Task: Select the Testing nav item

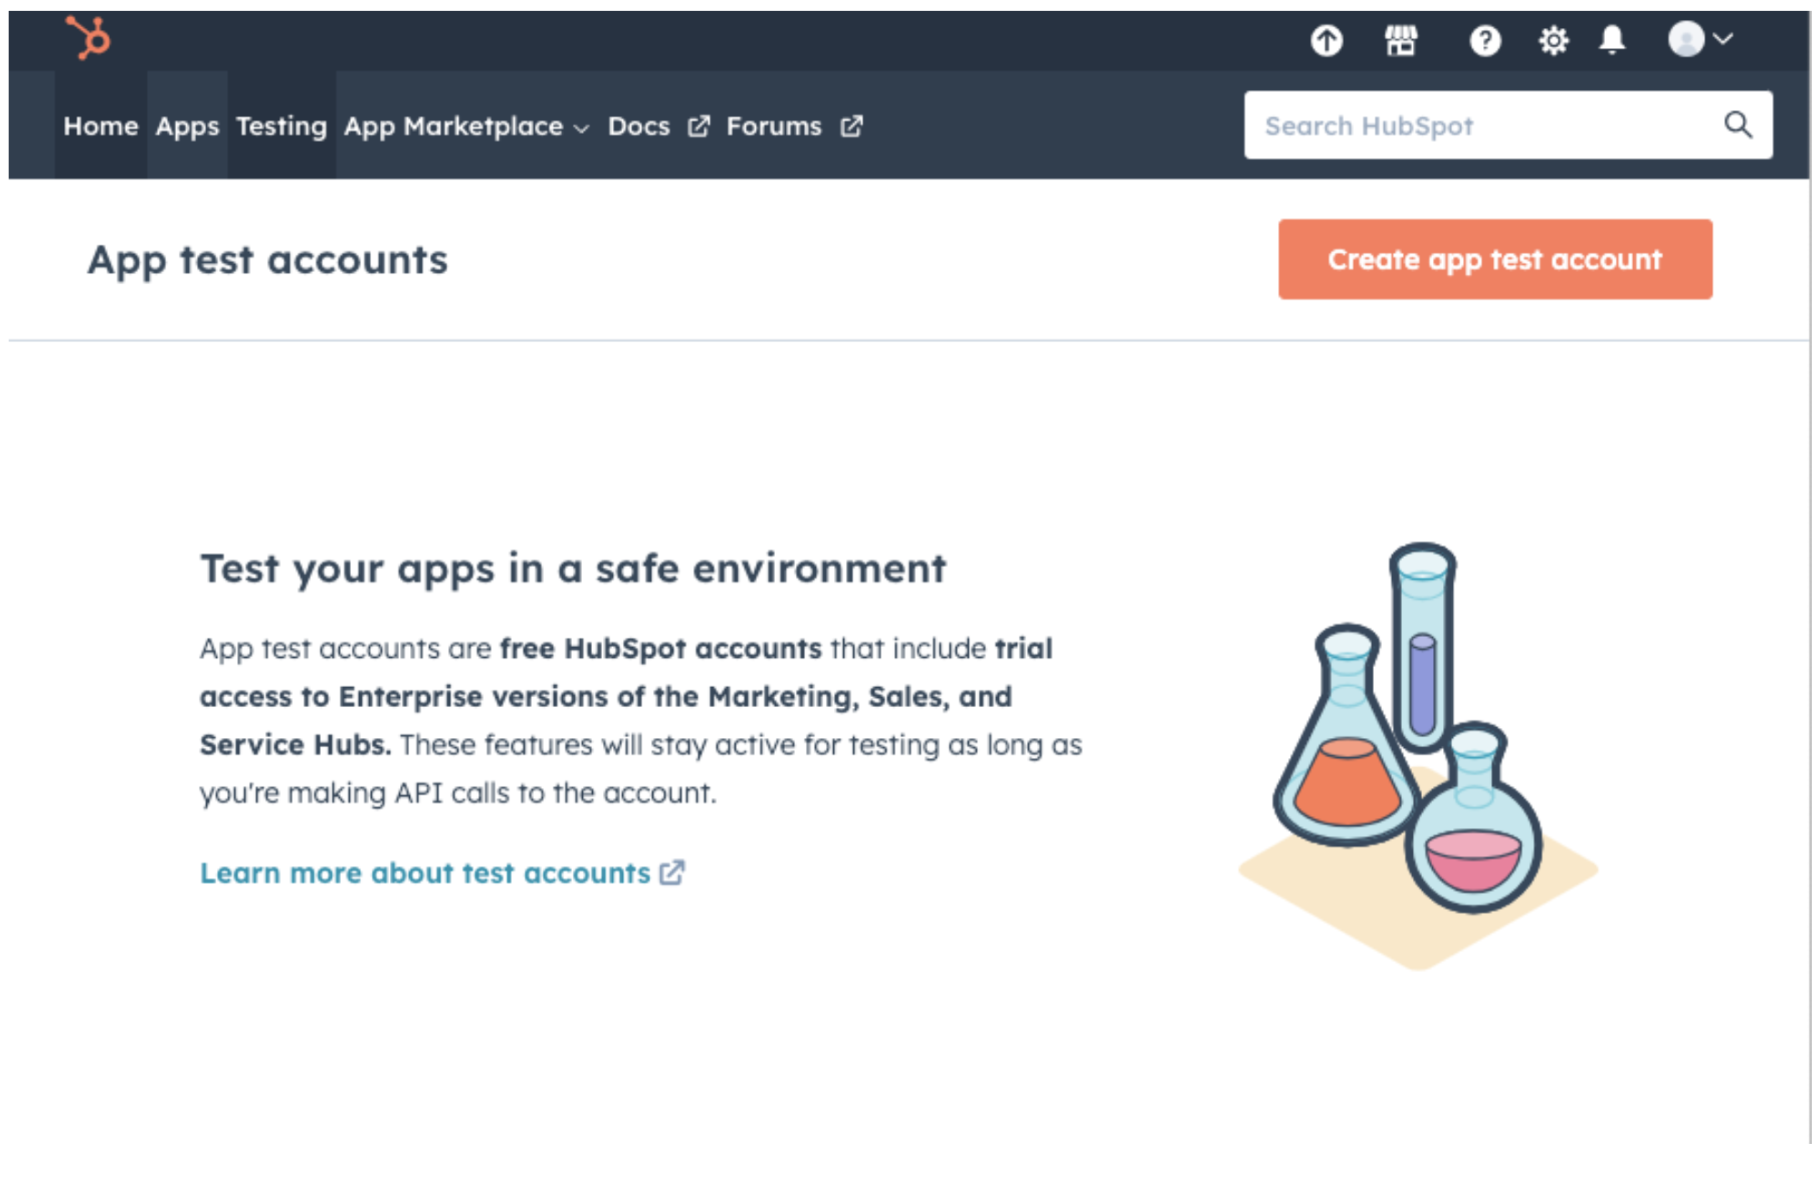Action: (x=281, y=126)
